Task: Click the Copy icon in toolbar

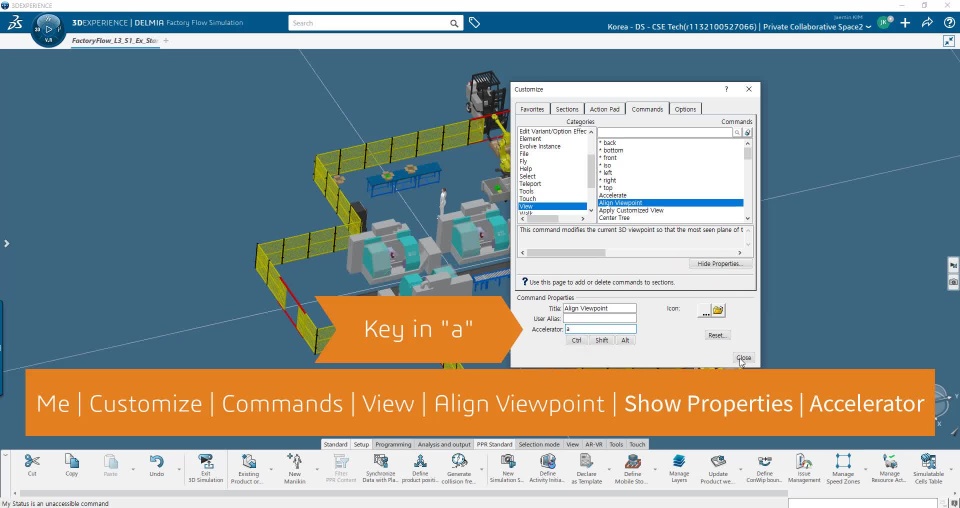Action: (72, 461)
